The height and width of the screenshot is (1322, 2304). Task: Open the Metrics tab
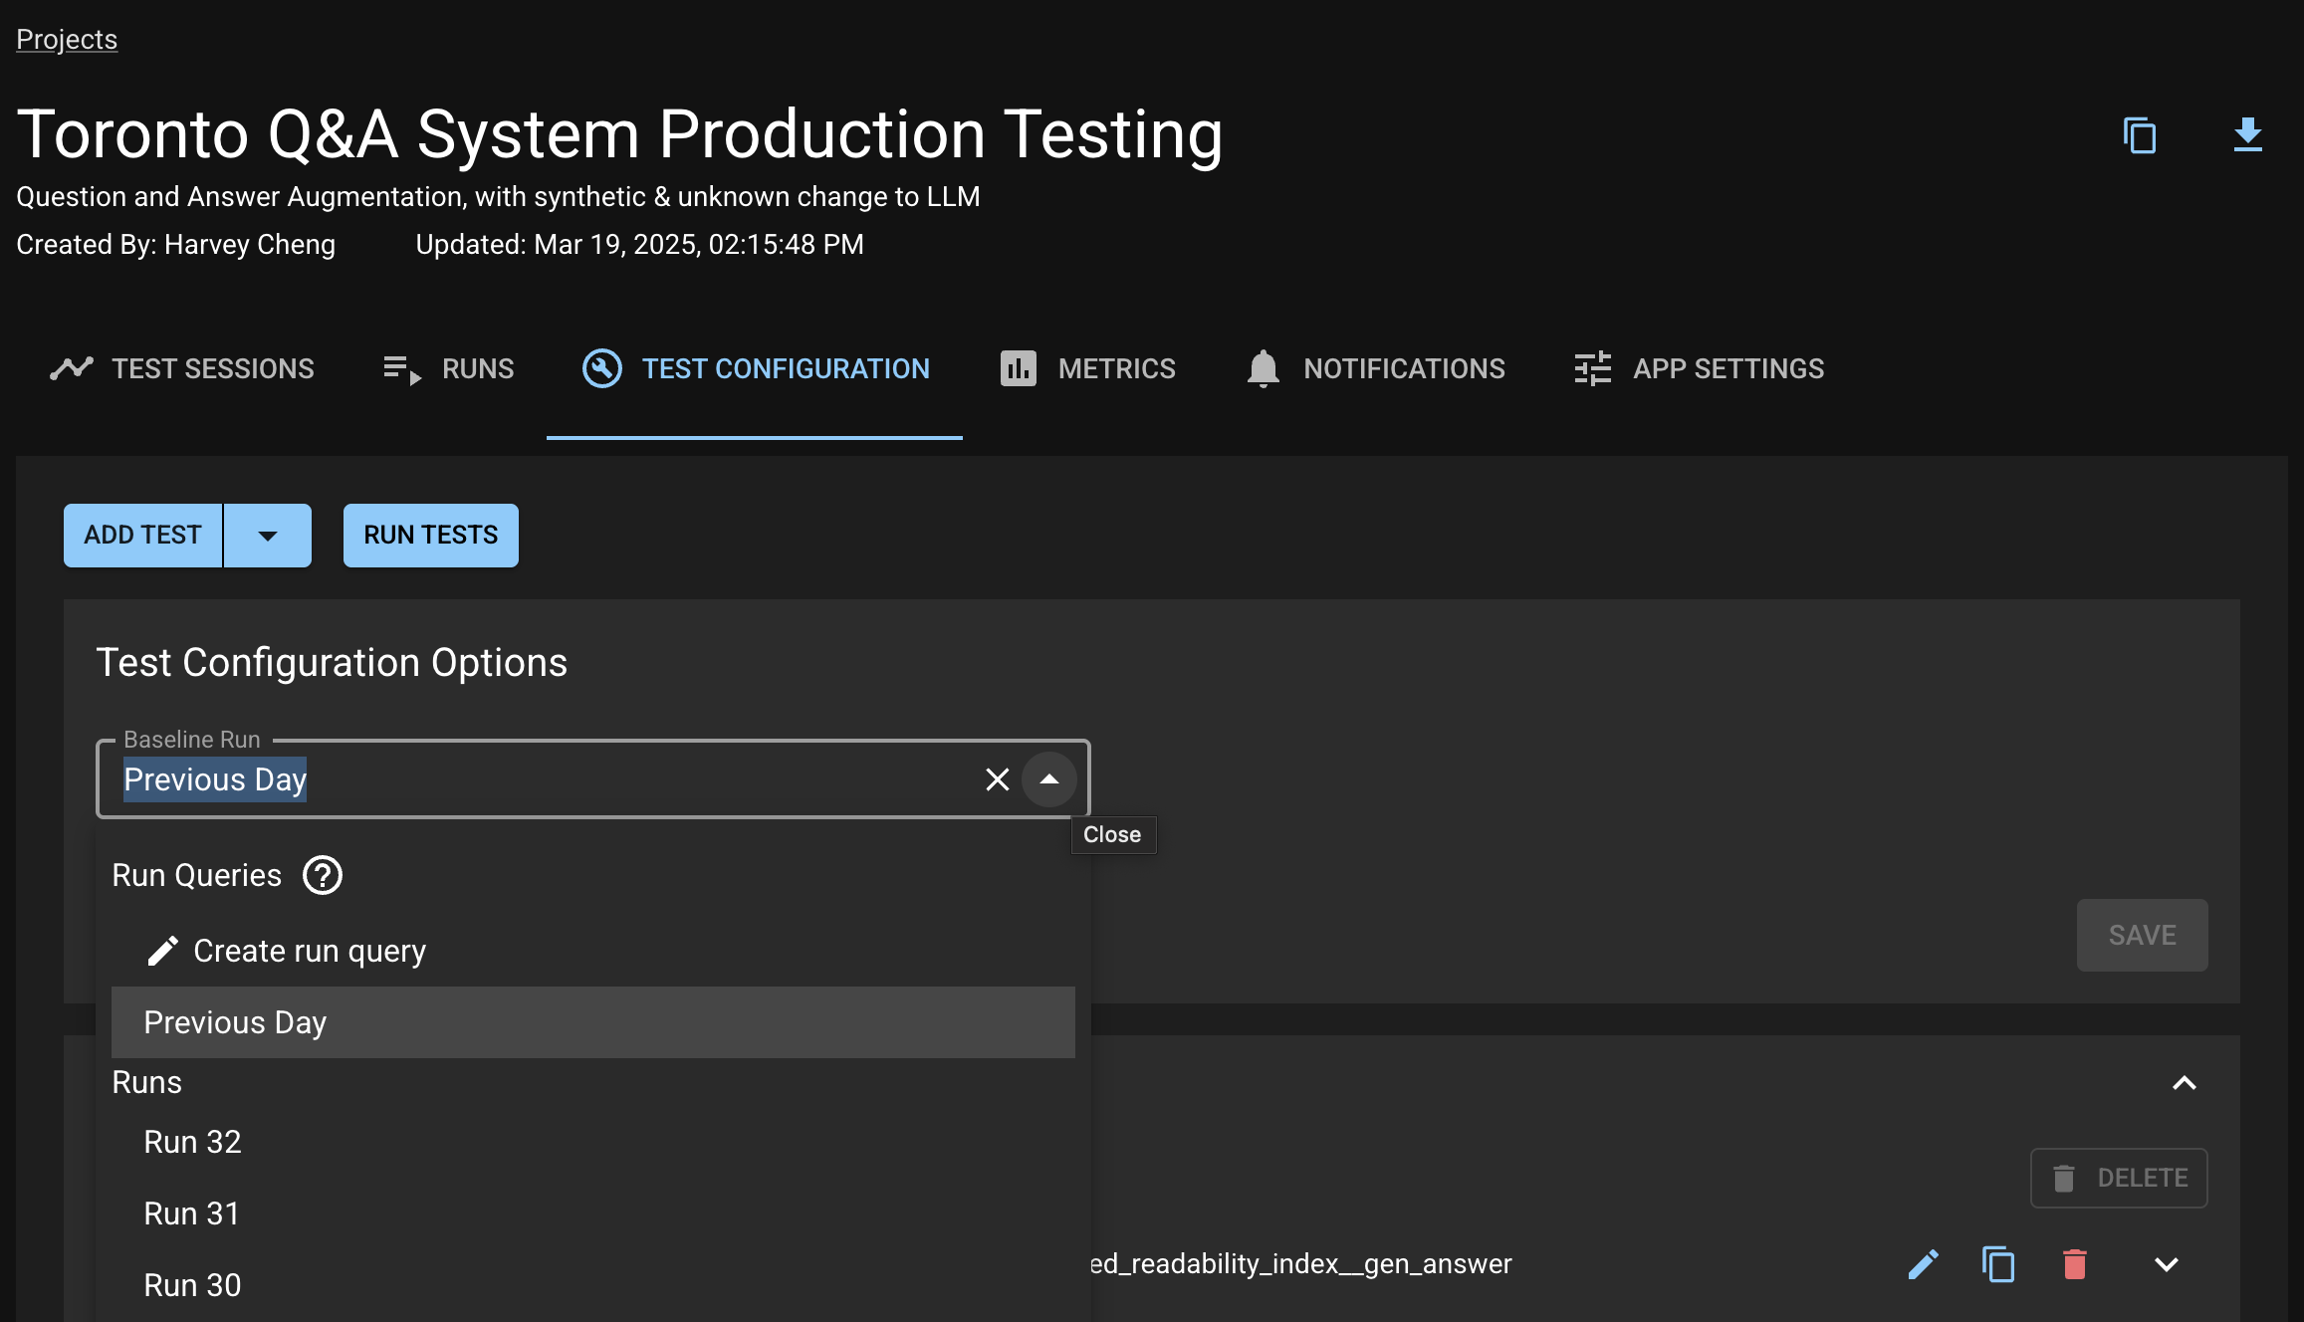click(1087, 369)
